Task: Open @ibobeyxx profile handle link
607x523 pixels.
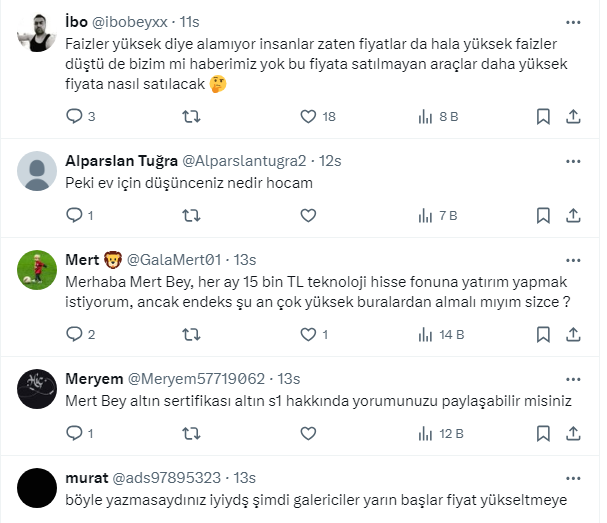Action: pos(131,21)
